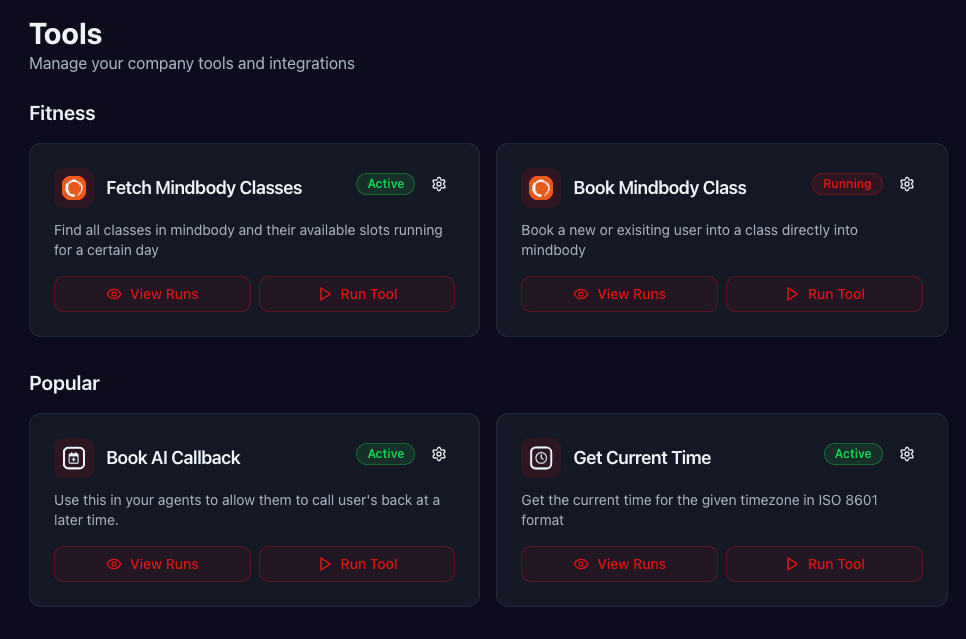View Runs for Get Current Time
This screenshot has width=966, height=639.
pyautogui.click(x=619, y=564)
